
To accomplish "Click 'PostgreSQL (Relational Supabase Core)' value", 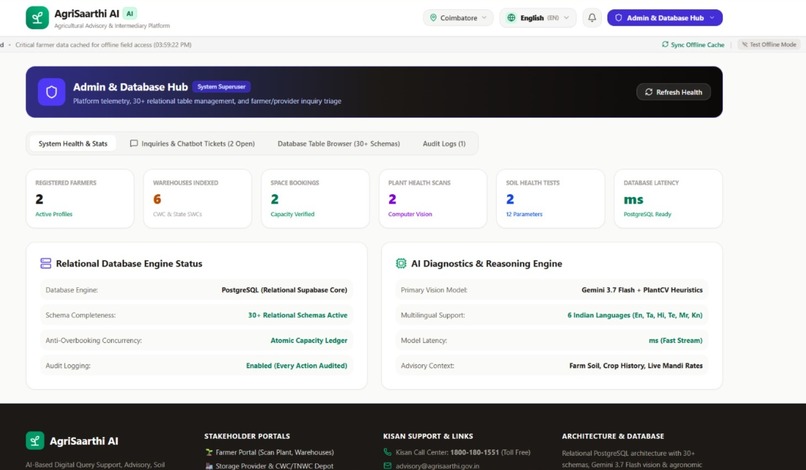I will 284,290.
